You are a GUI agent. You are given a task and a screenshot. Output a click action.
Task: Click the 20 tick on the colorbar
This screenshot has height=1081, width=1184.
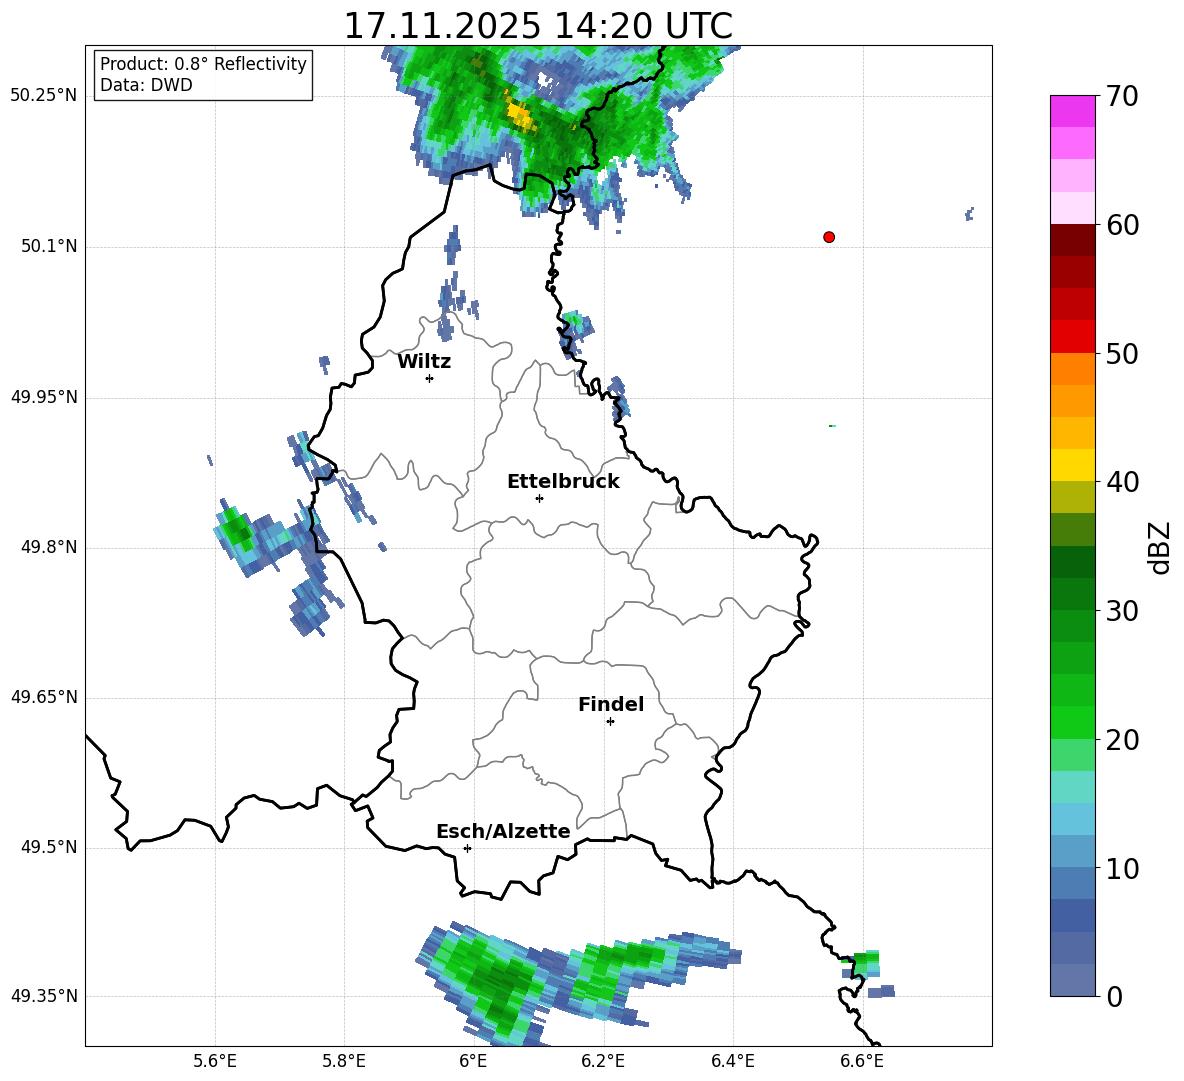point(1122,740)
